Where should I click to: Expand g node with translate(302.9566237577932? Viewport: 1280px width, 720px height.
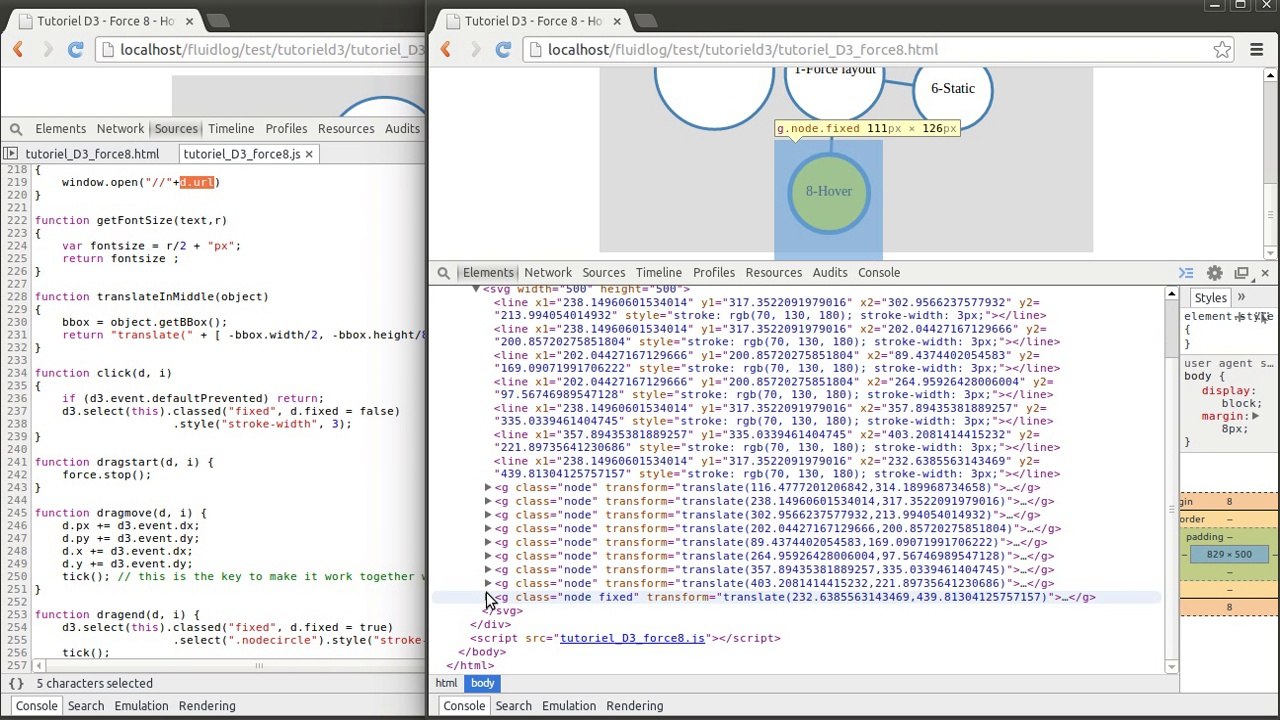click(488, 515)
